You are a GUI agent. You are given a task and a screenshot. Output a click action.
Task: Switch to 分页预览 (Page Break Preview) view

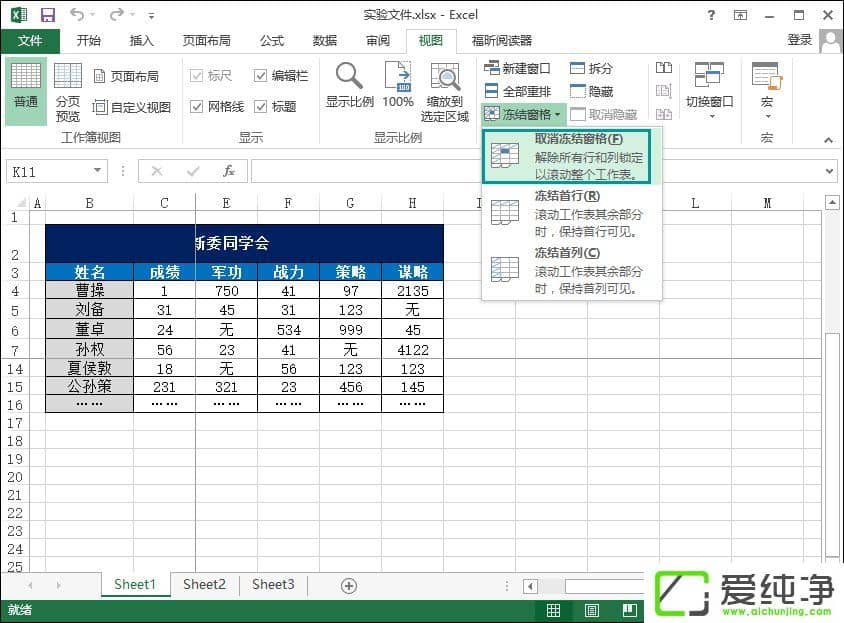click(x=67, y=89)
